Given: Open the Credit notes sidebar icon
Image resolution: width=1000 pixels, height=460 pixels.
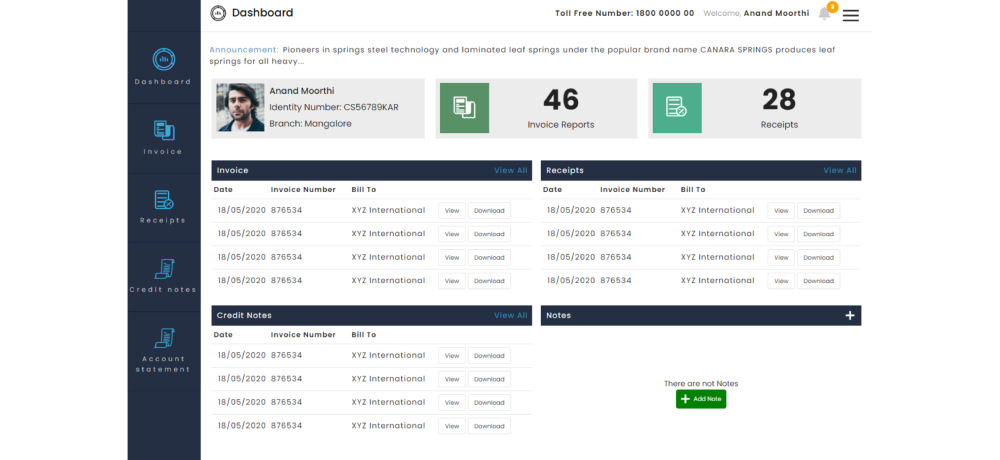Looking at the screenshot, I should click(x=164, y=269).
